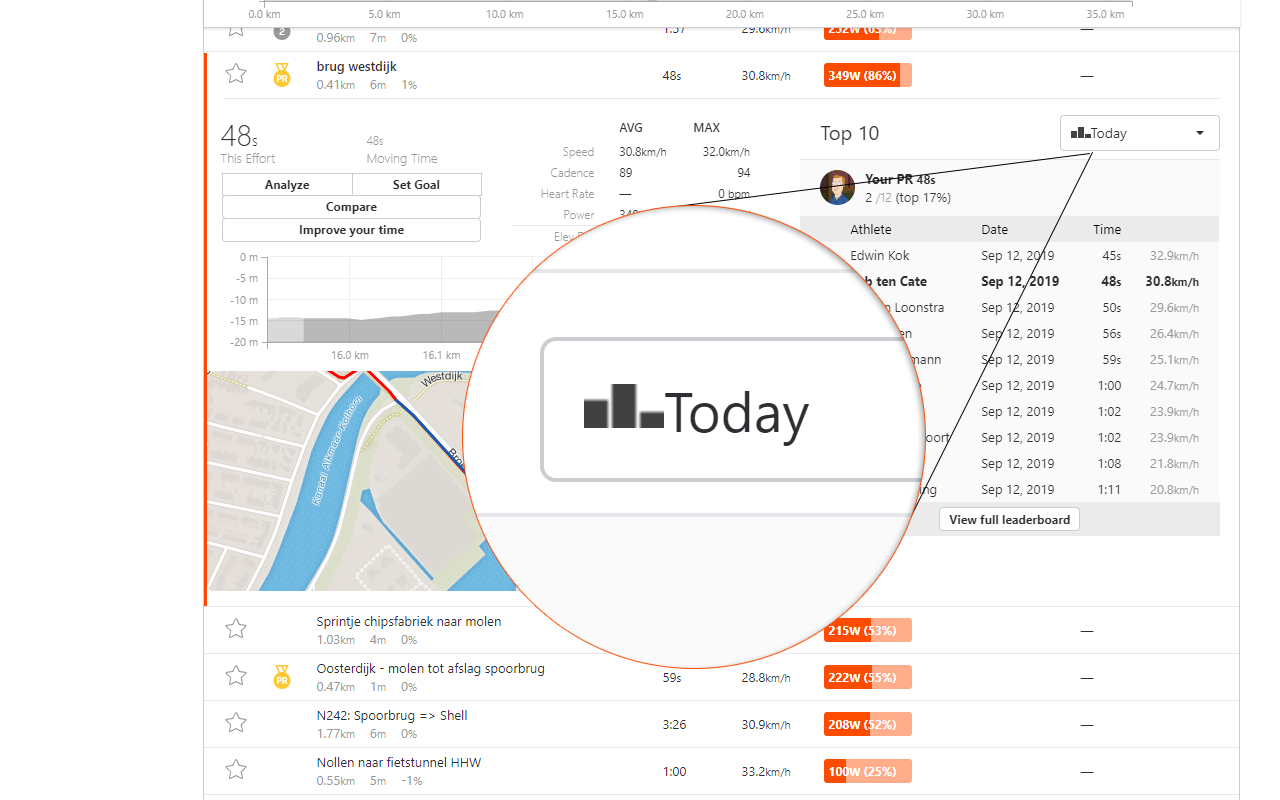Image resolution: width=1280 pixels, height=800 pixels.
Task: Click the Top 10 heading
Action: [850, 133]
